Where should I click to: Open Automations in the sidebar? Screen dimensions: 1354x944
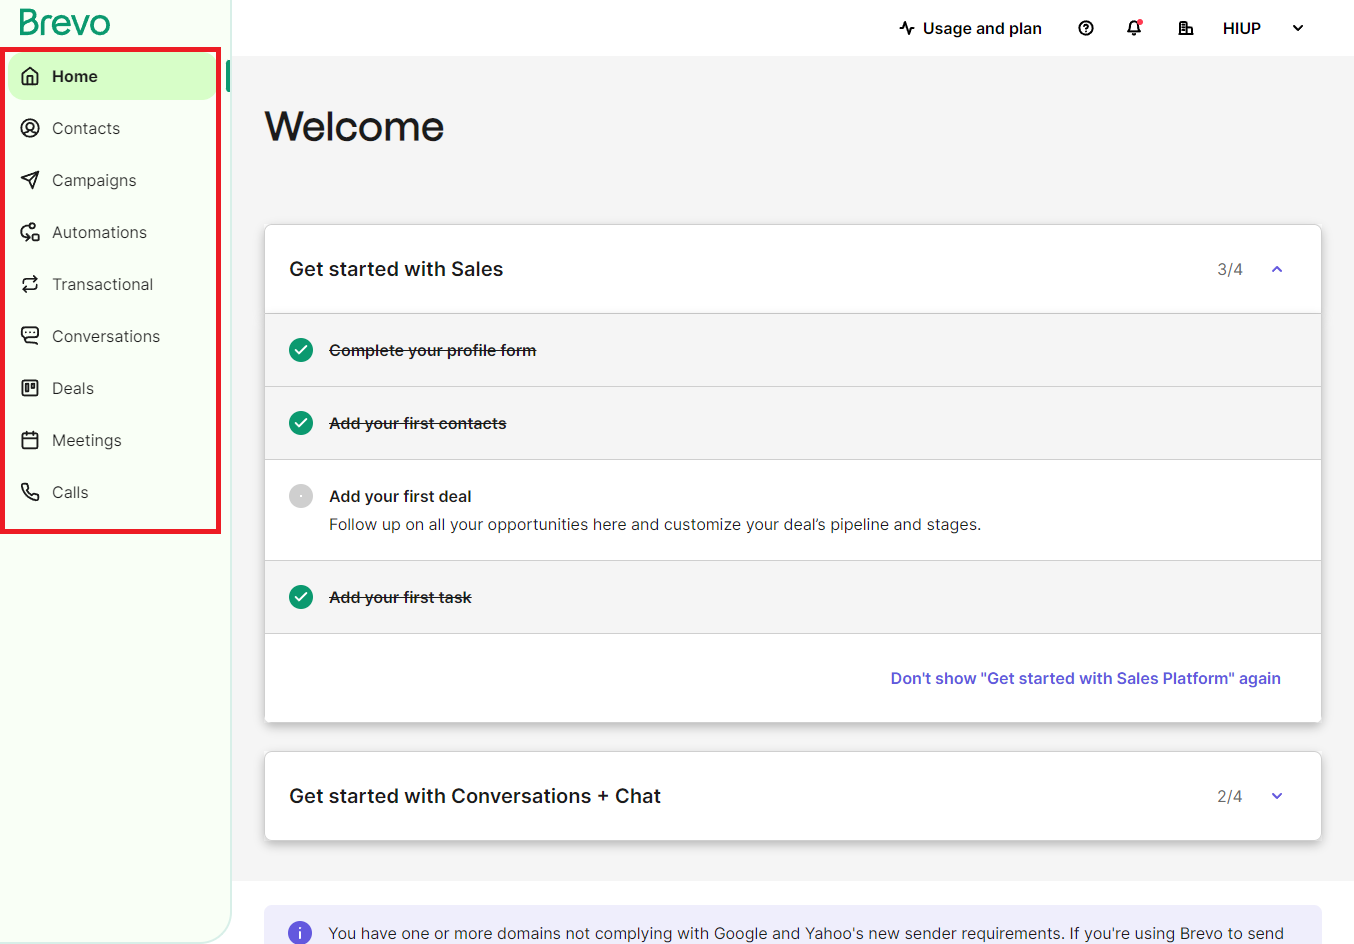(x=112, y=232)
